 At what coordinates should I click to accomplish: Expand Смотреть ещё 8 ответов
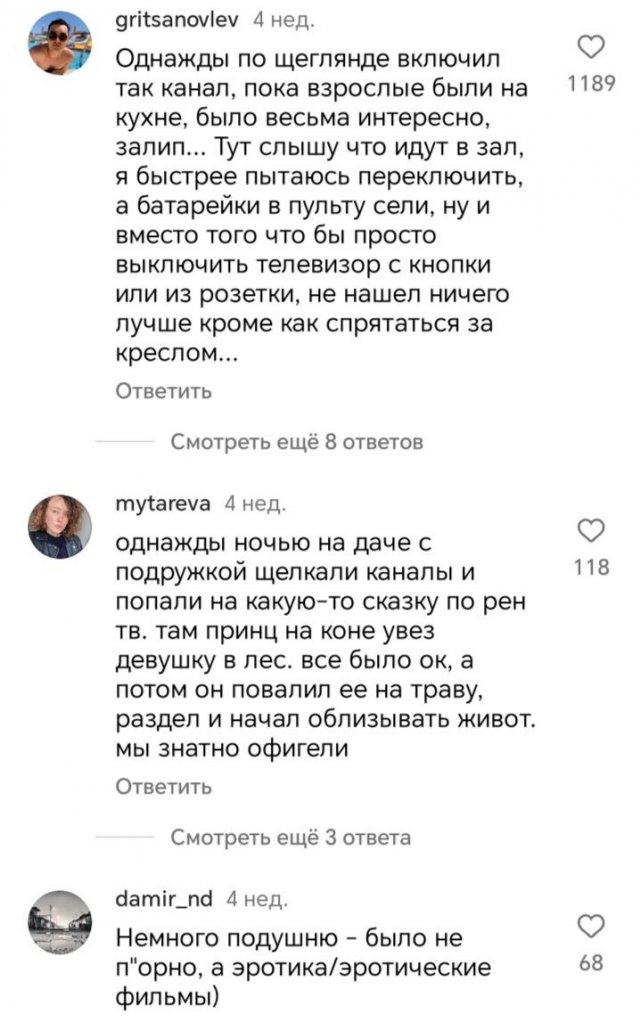pos(296,441)
